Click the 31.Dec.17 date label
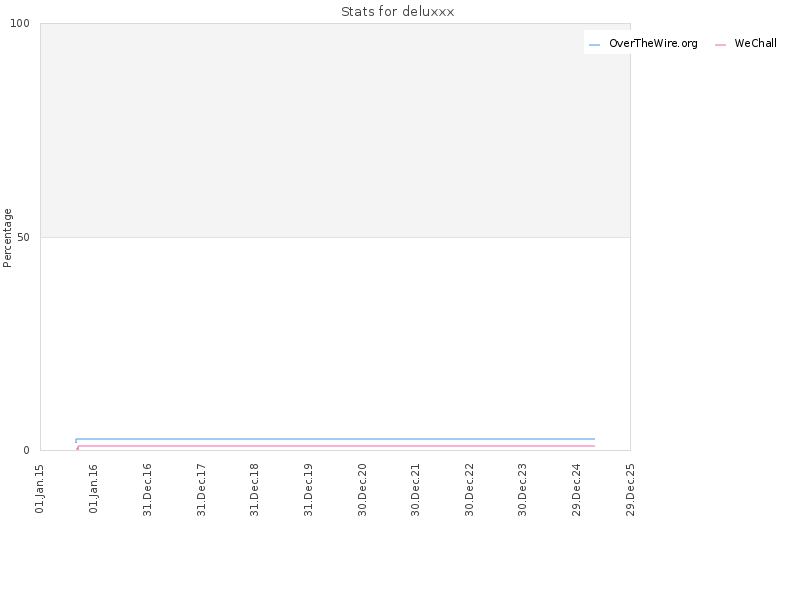Screen dimensions: 800x600 pyautogui.click(x=201, y=489)
